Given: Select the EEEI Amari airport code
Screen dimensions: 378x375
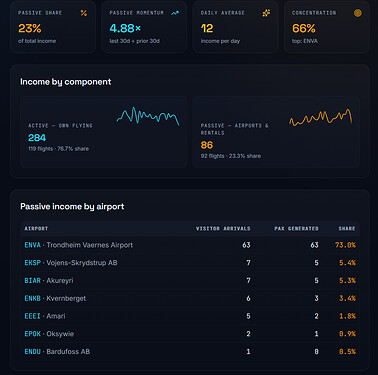Looking at the screenshot, I should tap(32, 316).
